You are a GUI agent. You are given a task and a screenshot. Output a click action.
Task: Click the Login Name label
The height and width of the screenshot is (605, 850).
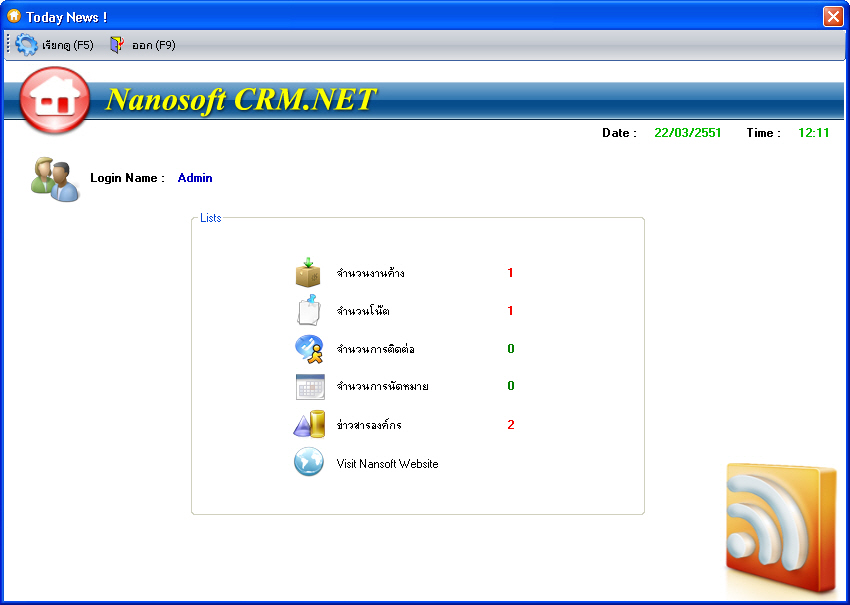[x=127, y=178]
